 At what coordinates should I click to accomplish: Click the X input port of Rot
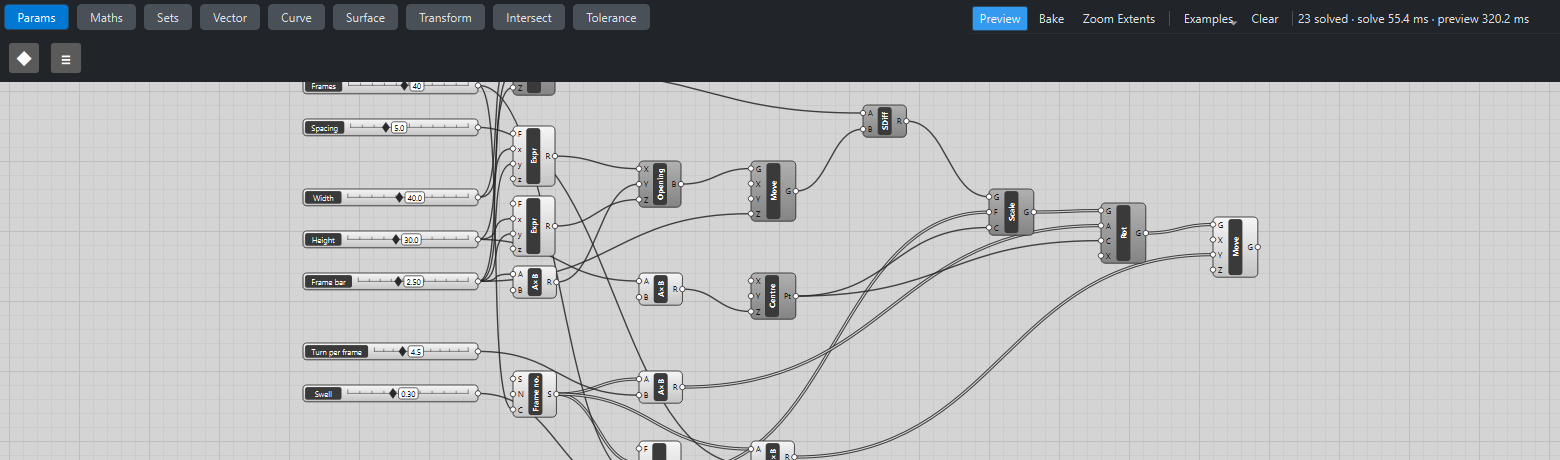(x=1100, y=255)
